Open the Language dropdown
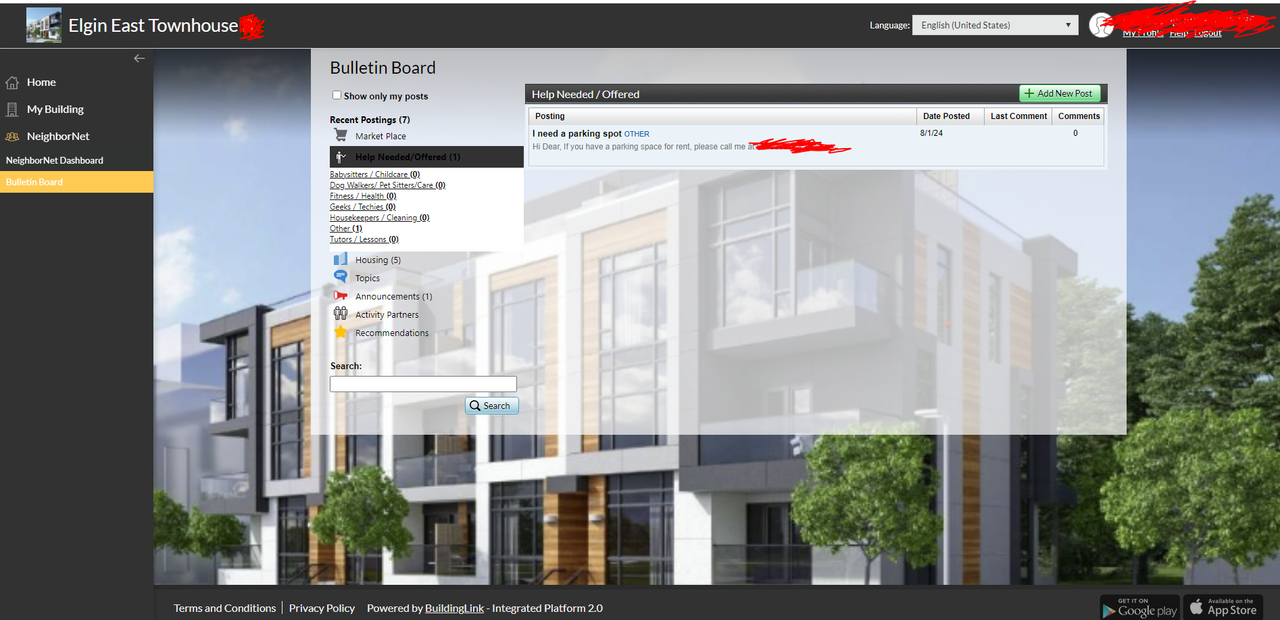 [x=994, y=25]
